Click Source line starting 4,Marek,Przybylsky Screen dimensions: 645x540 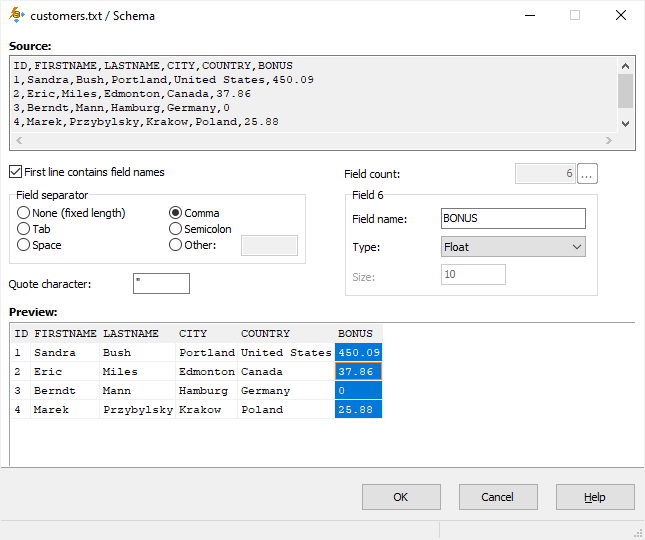tap(146, 121)
